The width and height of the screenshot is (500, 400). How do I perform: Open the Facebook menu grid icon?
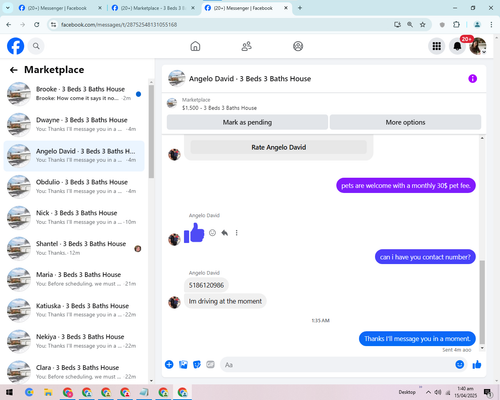click(437, 46)
